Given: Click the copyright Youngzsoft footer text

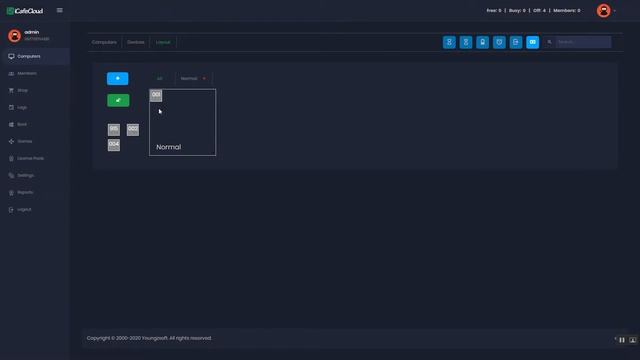Looking at the screenshot, I should (149, 338).
